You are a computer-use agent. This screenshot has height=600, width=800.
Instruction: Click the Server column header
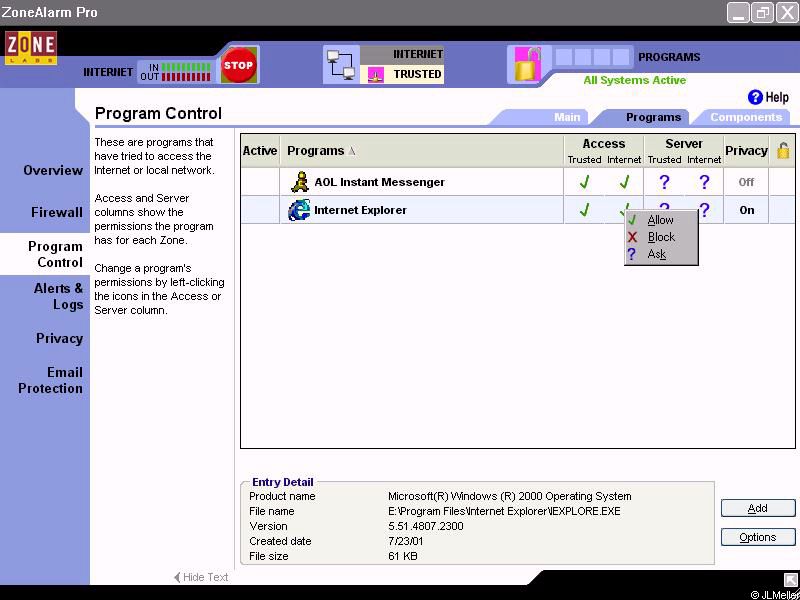(684, 144)
